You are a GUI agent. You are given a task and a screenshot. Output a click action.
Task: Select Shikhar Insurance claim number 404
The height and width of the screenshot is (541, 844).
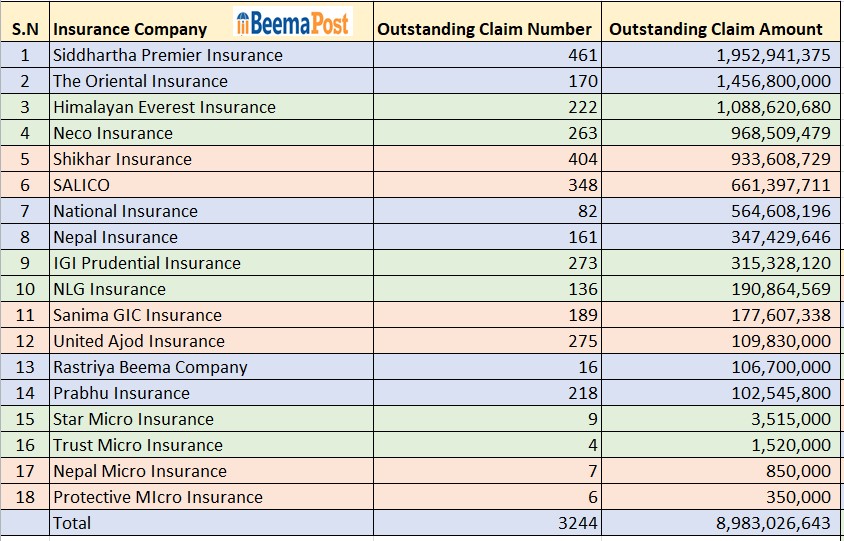[x=582, y=159]
